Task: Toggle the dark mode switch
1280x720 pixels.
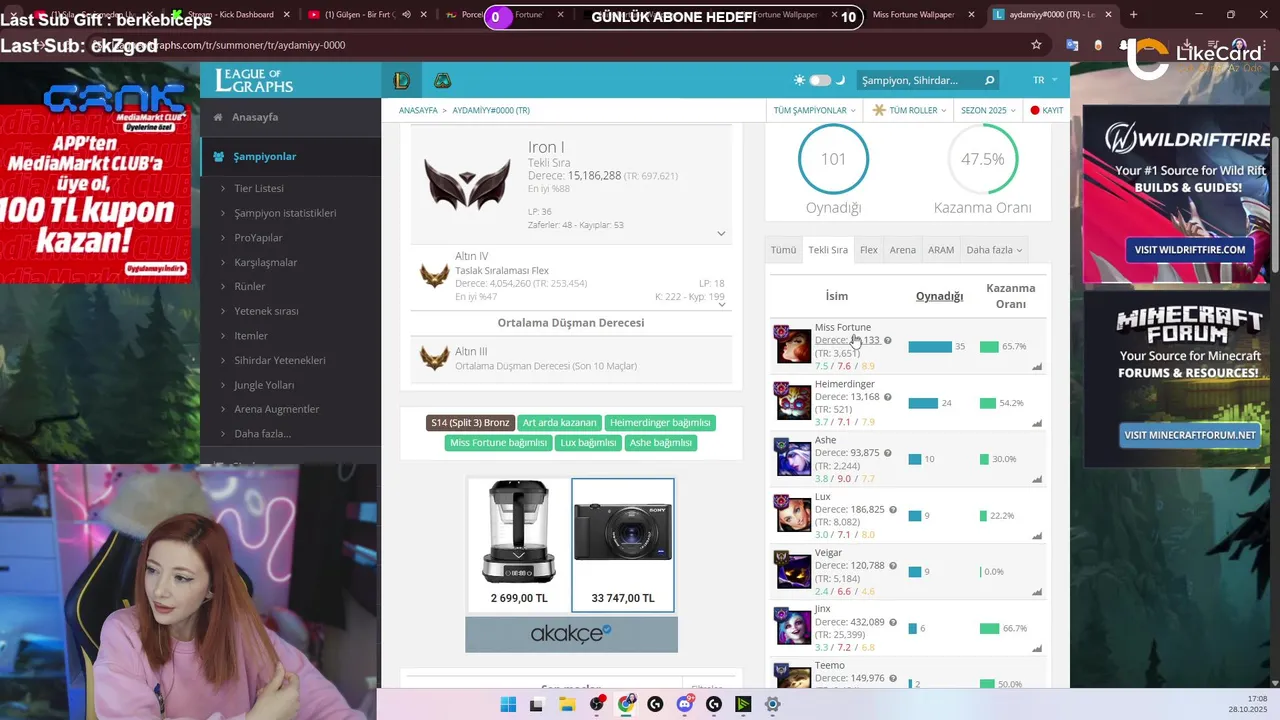Action: (820, 80)
